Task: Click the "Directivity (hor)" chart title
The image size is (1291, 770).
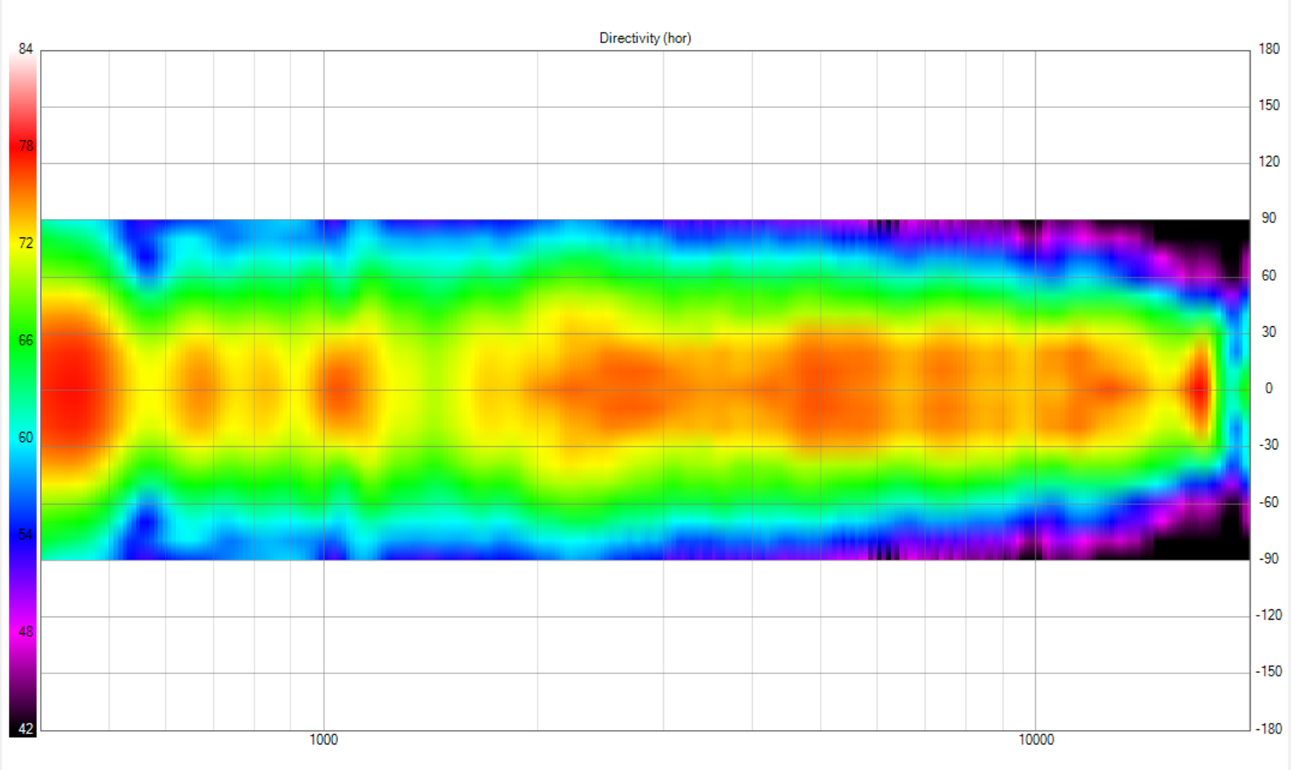Action: pos(645,39)
